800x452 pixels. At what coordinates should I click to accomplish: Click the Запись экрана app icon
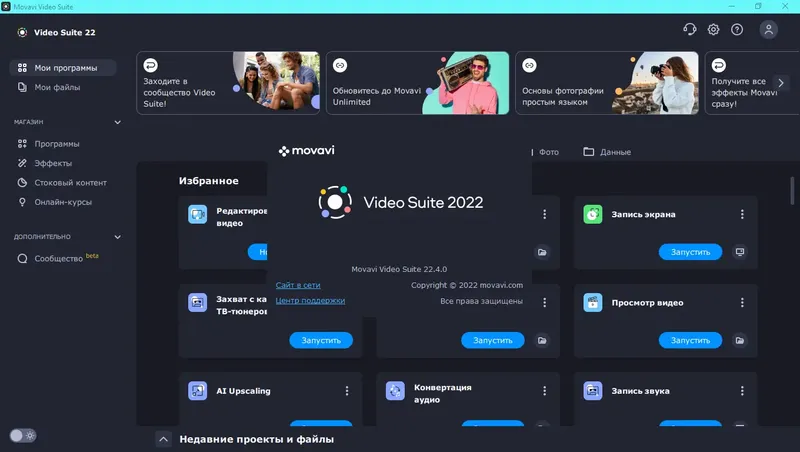pyautogui.click(x=593, y=214)
